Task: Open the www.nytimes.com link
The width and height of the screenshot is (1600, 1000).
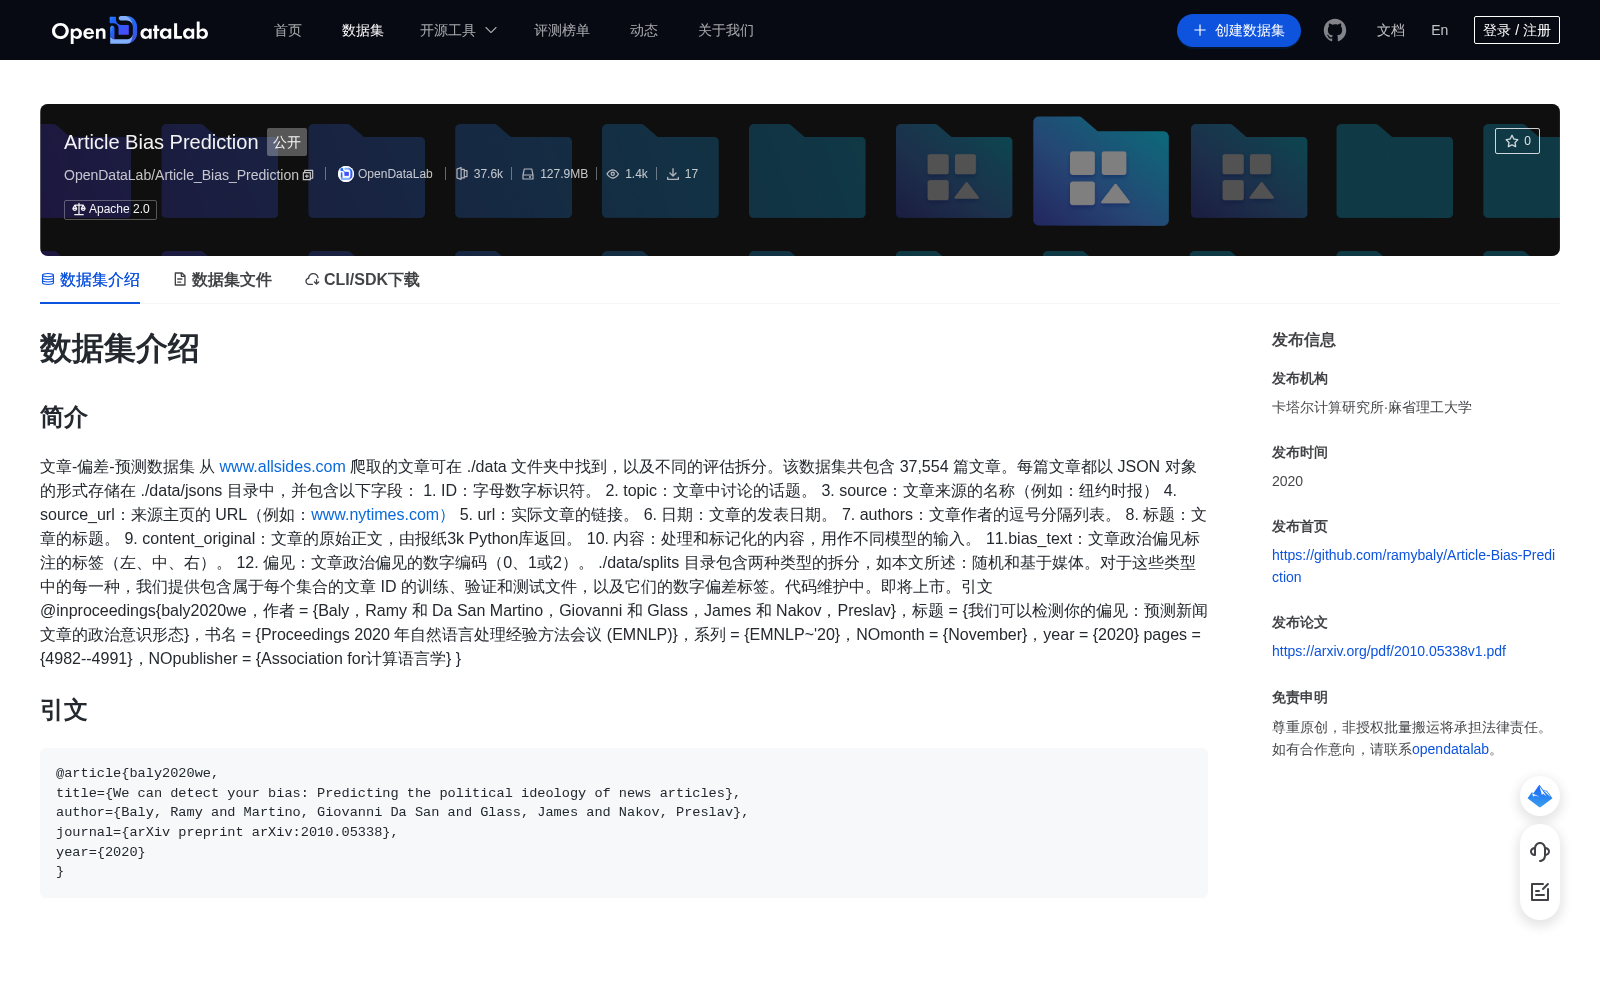Action: pyautogui.click(x=380, y=515)
